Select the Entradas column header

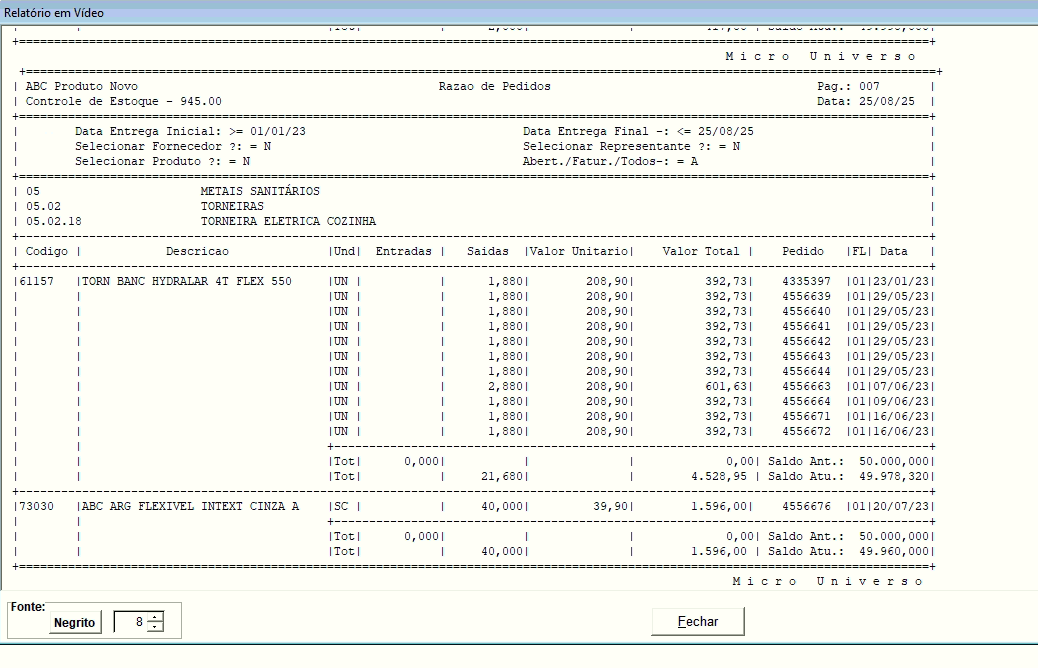click(403, 252)
